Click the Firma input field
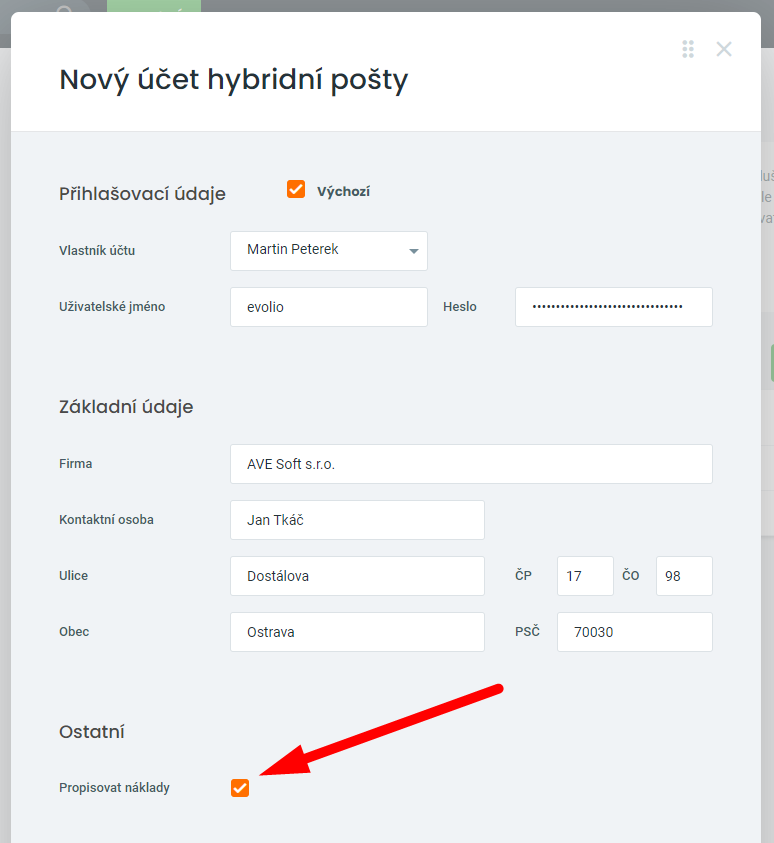 [471, 464]
